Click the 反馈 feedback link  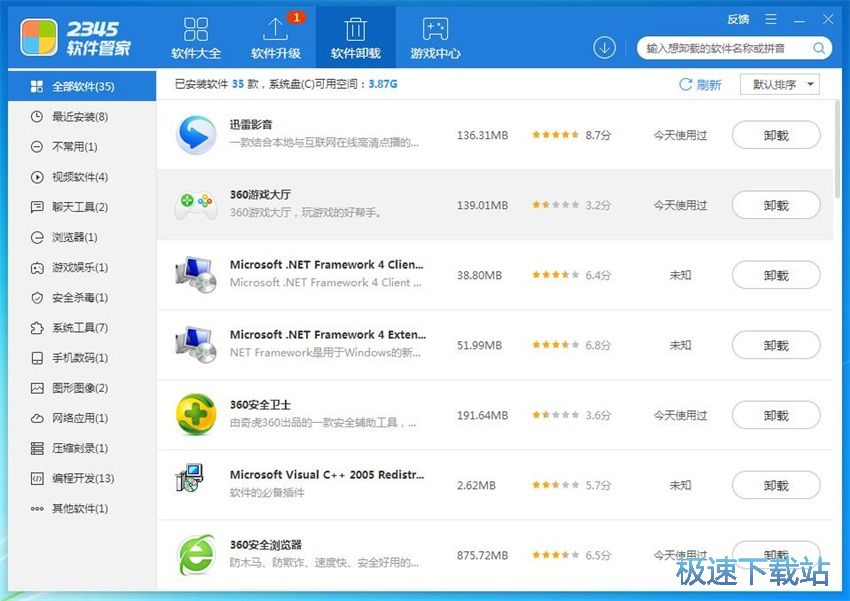pyautogui.click(x=738, y=20)
